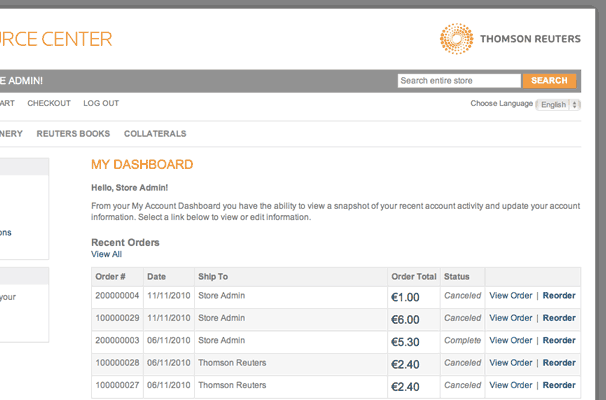606x400 pixels.
Task: Open the COLLATERALS category
Action: 155,134
